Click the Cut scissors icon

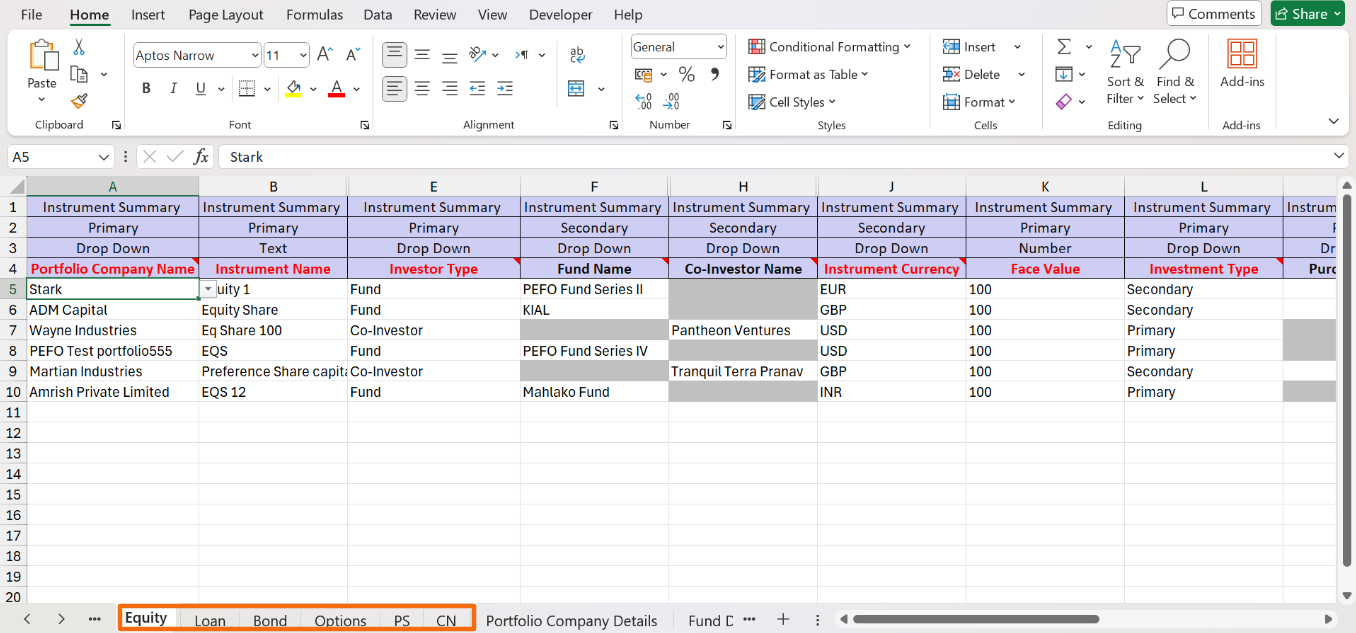[x=79, y=48]
